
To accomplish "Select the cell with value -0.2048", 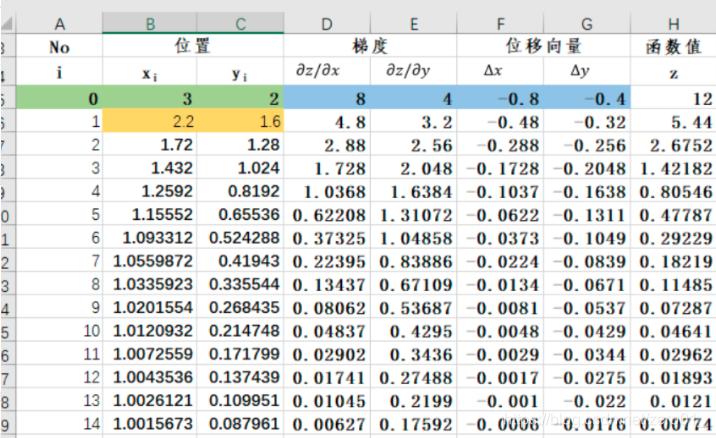I will click(587, 168).
